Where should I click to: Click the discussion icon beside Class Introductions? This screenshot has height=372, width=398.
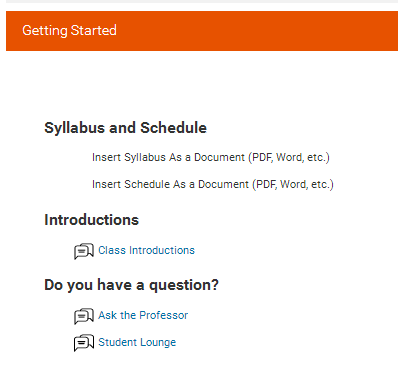84,251
